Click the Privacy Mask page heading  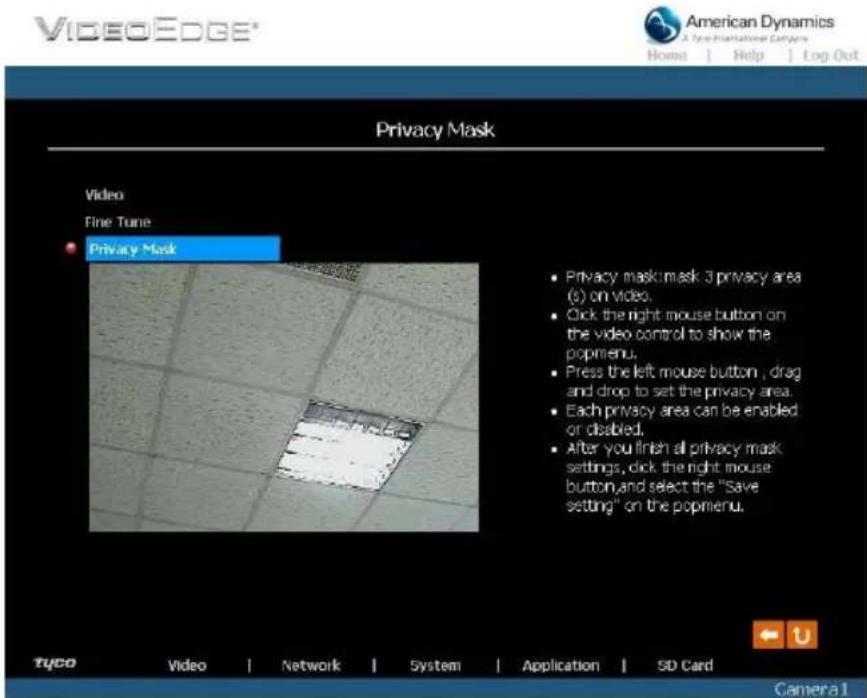435,130
